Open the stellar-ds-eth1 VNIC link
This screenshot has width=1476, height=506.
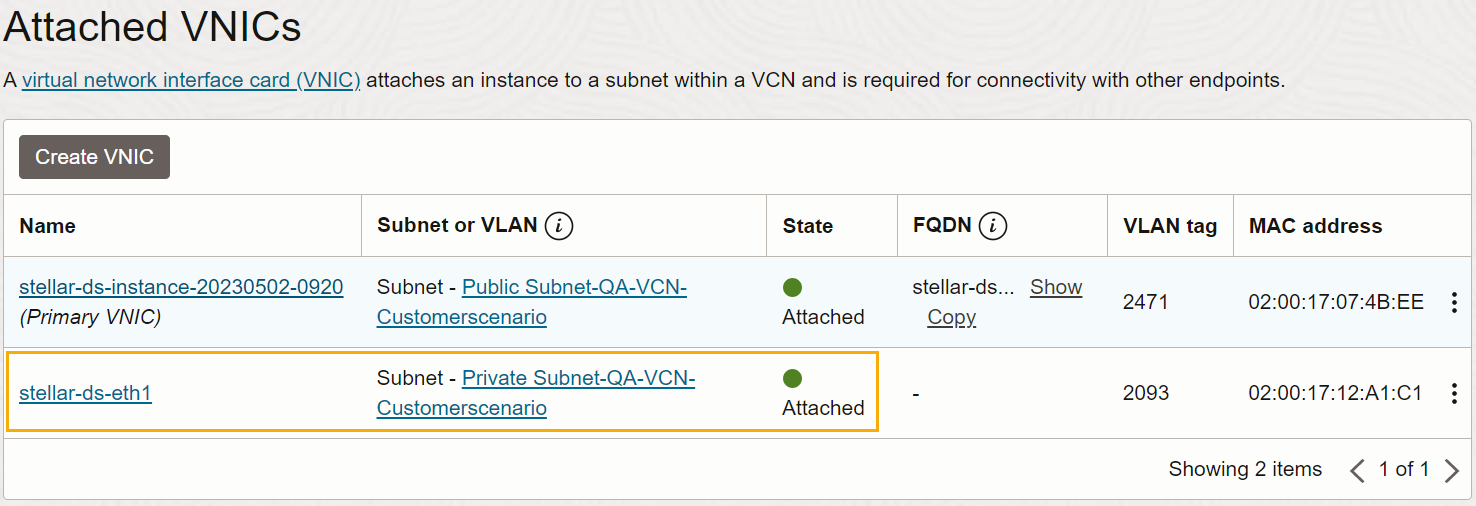coord(85,393)
